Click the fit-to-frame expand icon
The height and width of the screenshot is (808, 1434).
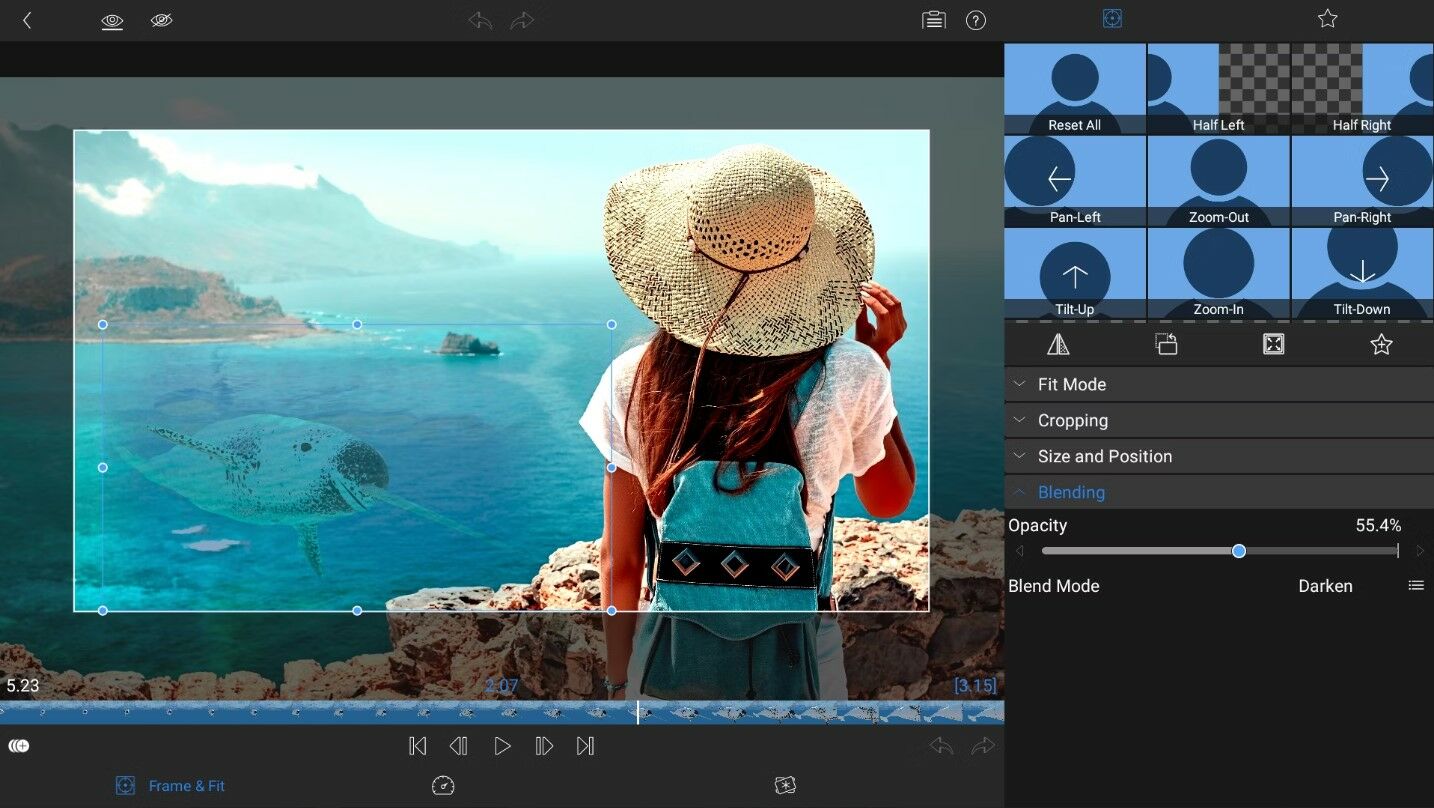point(1273,344)
